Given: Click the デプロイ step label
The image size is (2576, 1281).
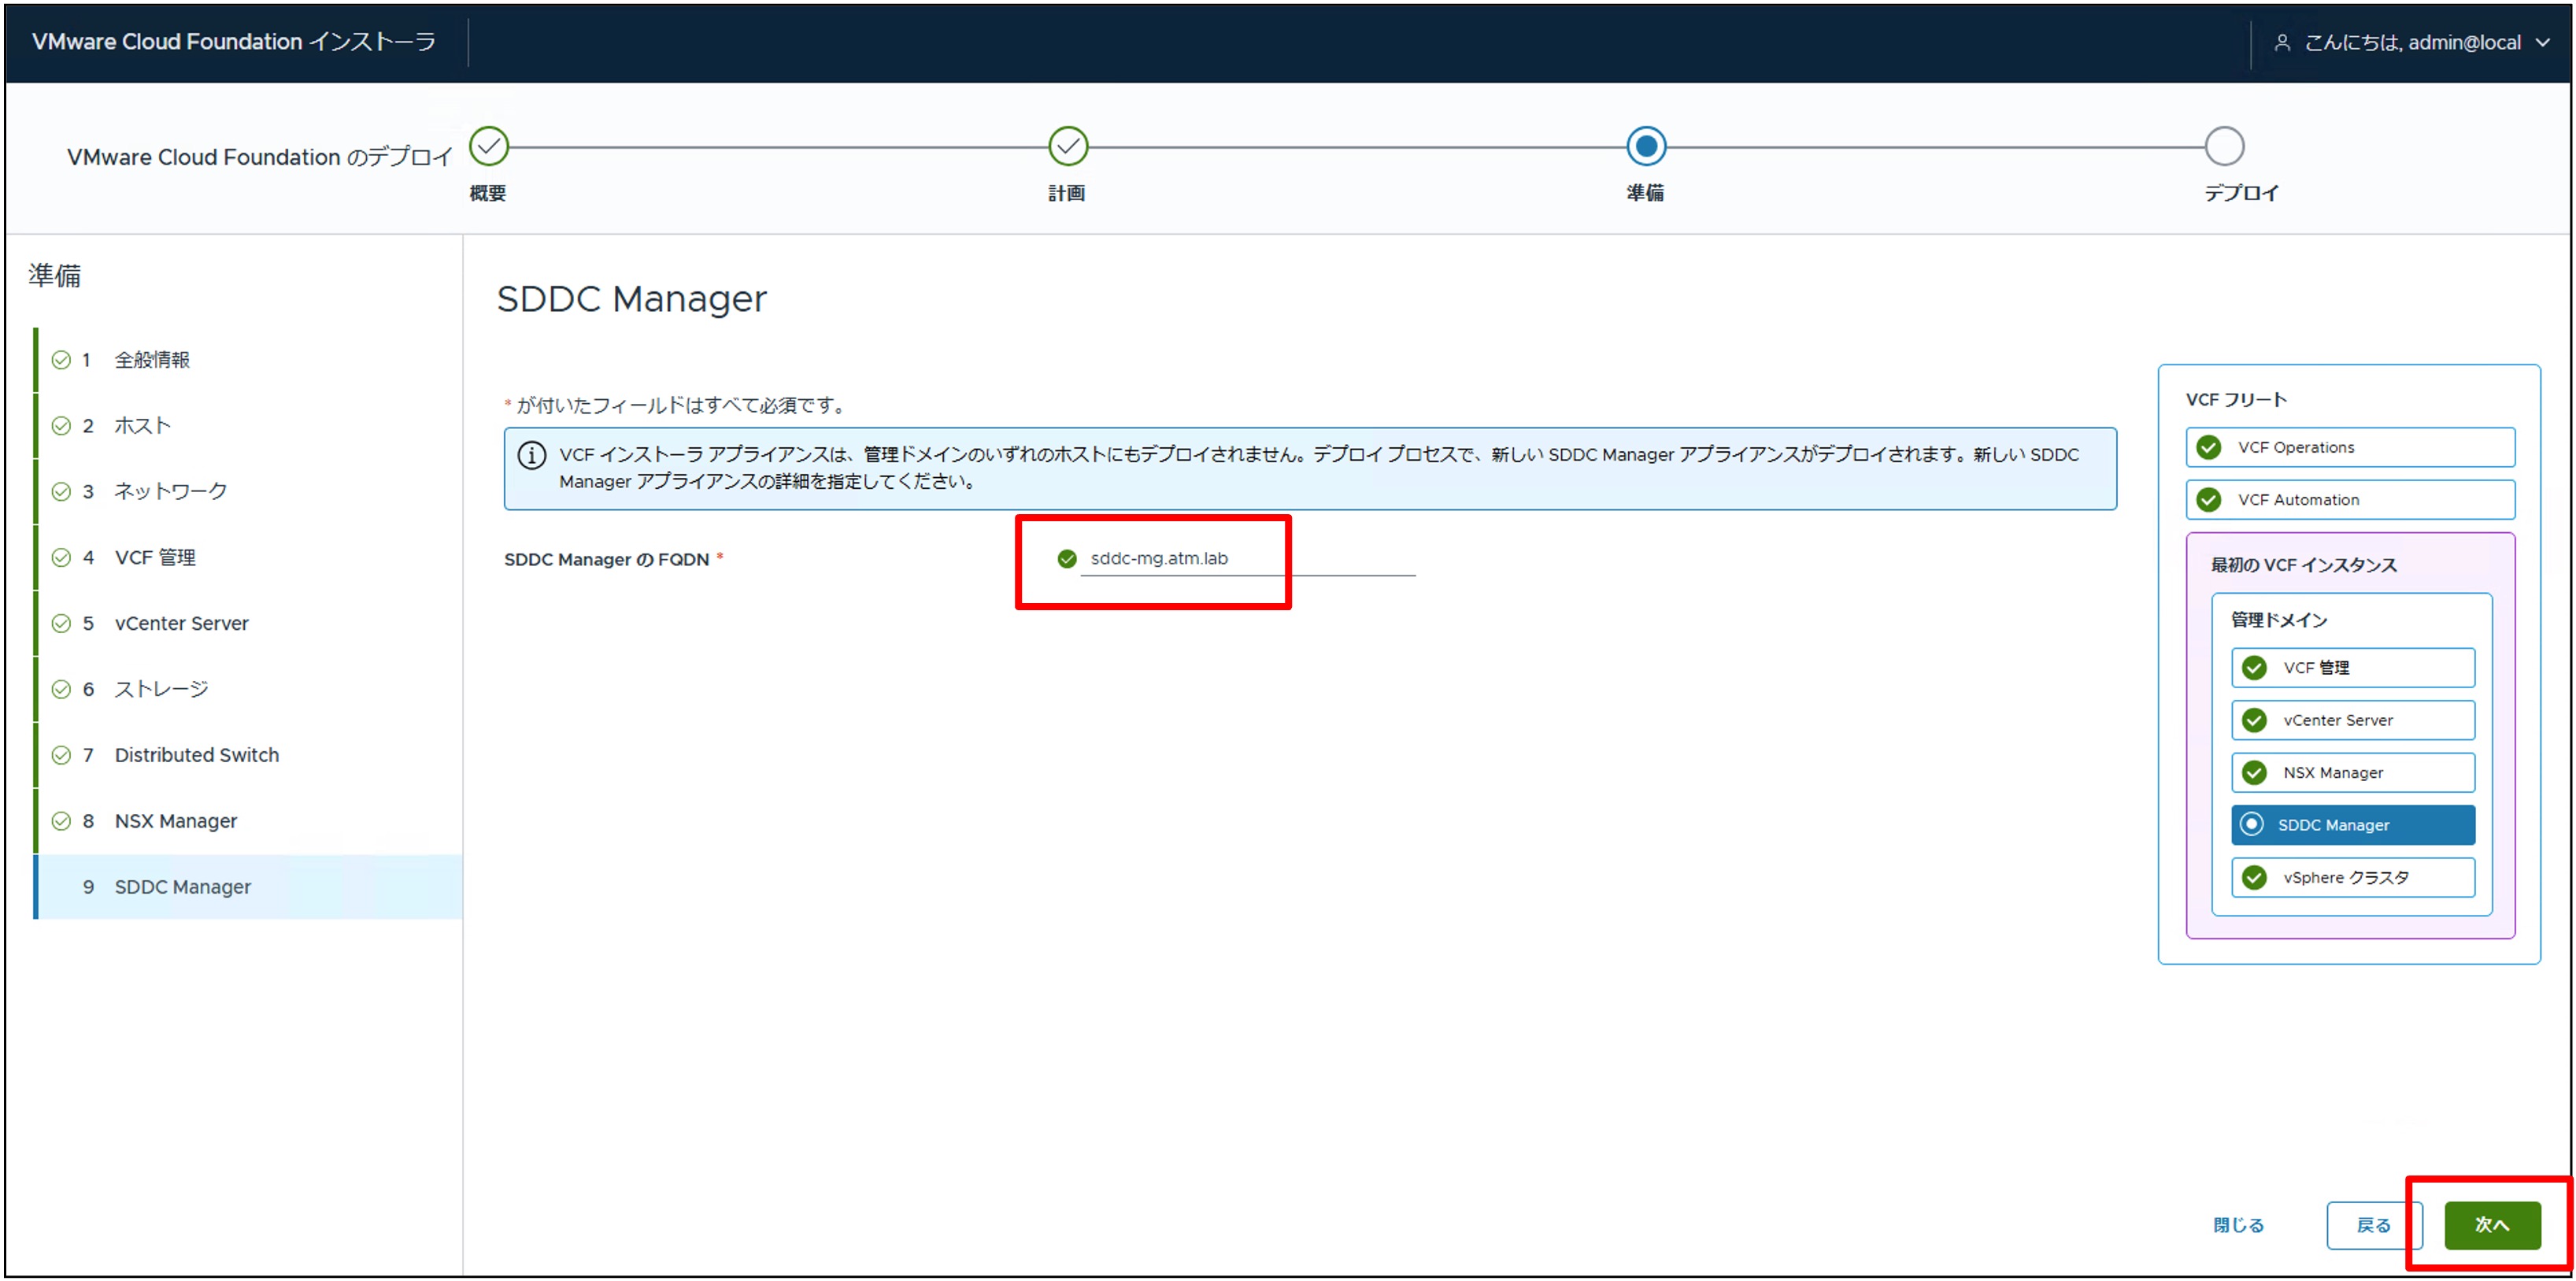Looking at the screenshot, I should tap(2242, 193).
